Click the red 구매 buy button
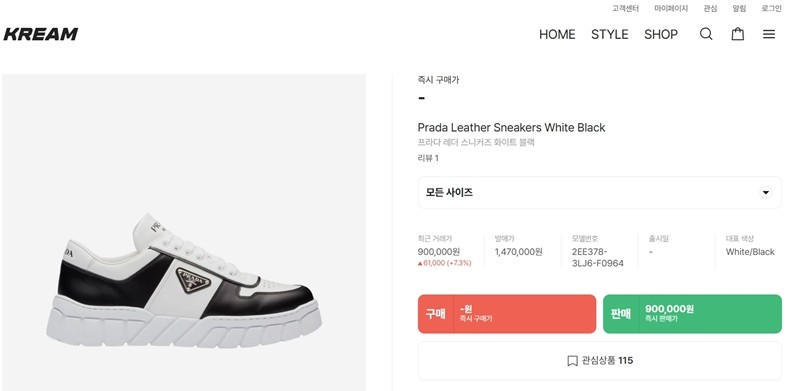This screenshot has height=391, width=800. 507,314
